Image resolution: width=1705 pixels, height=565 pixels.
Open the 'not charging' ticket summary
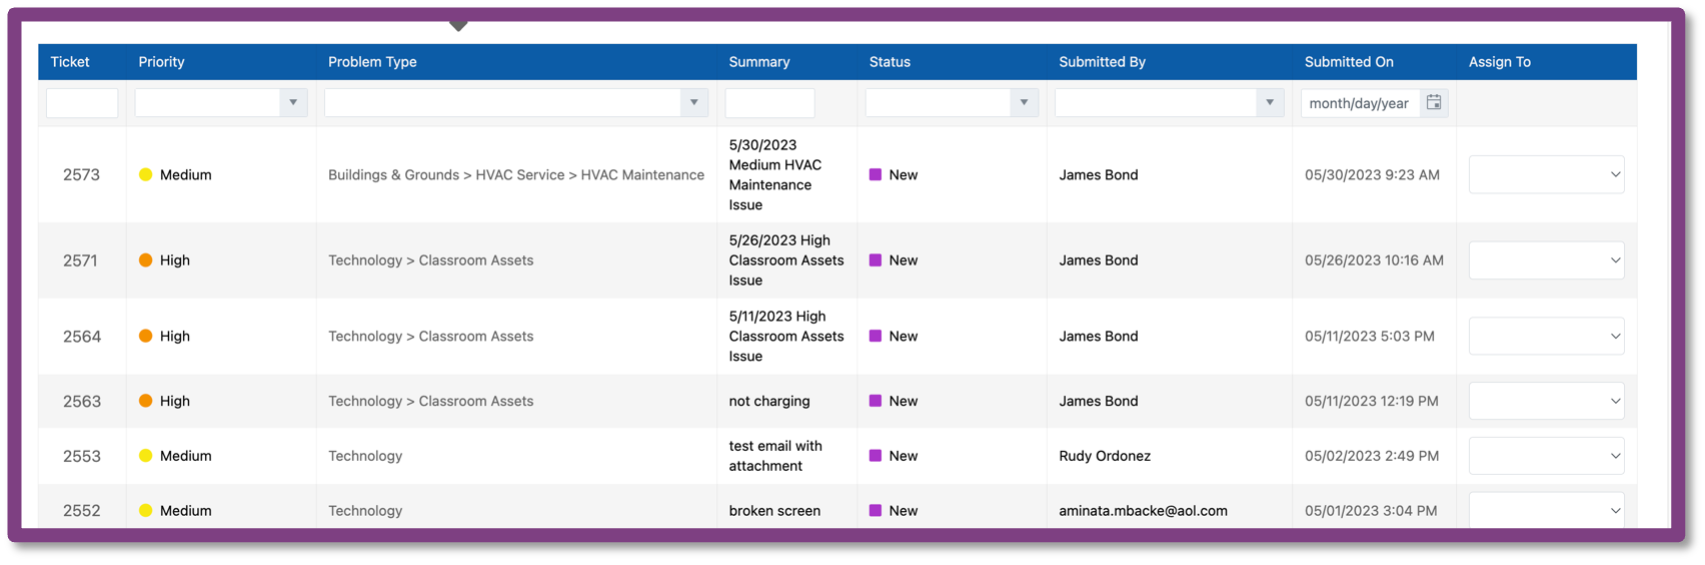coord(769,401)
